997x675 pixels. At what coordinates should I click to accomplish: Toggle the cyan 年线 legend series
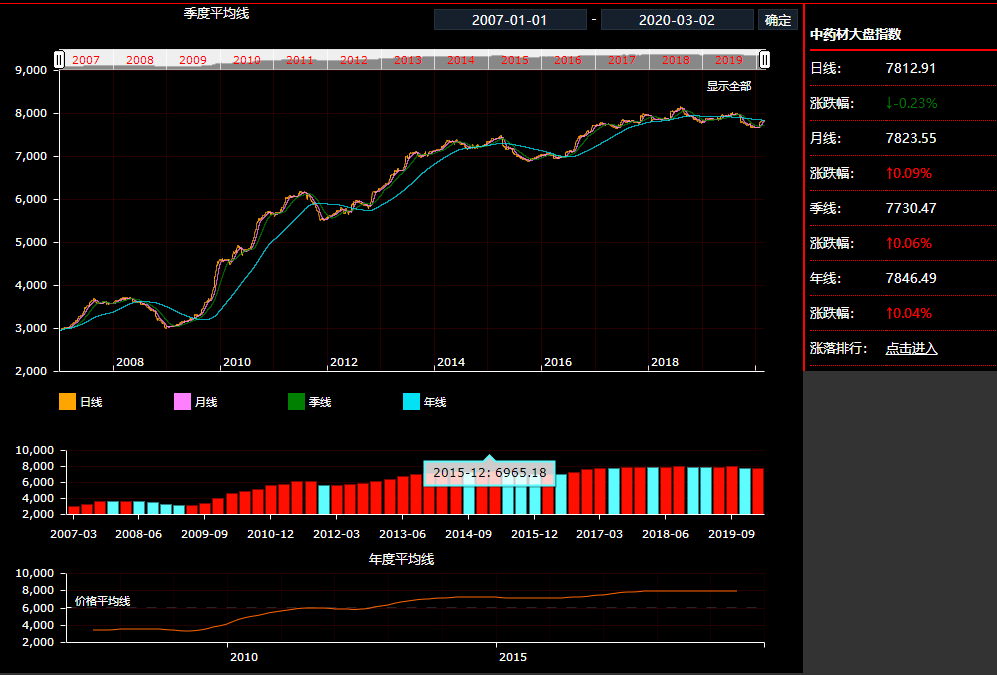[412, 402]
